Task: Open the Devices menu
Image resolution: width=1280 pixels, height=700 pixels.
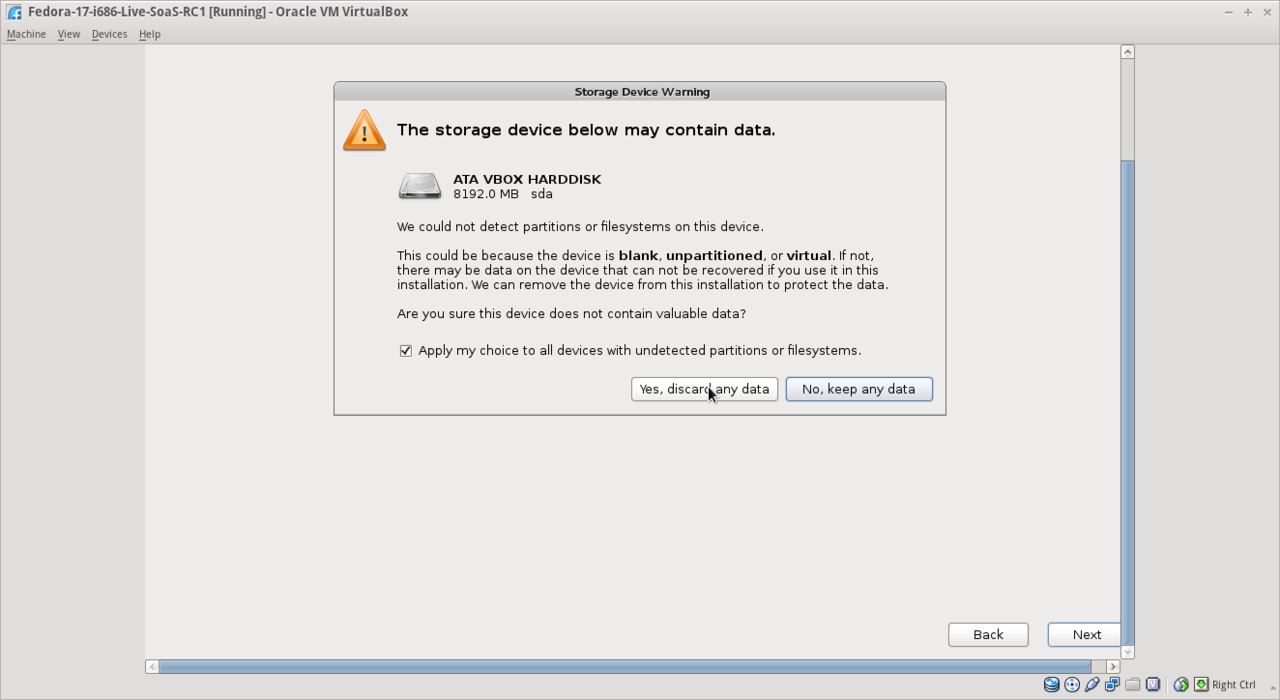Action: point(109,33)
